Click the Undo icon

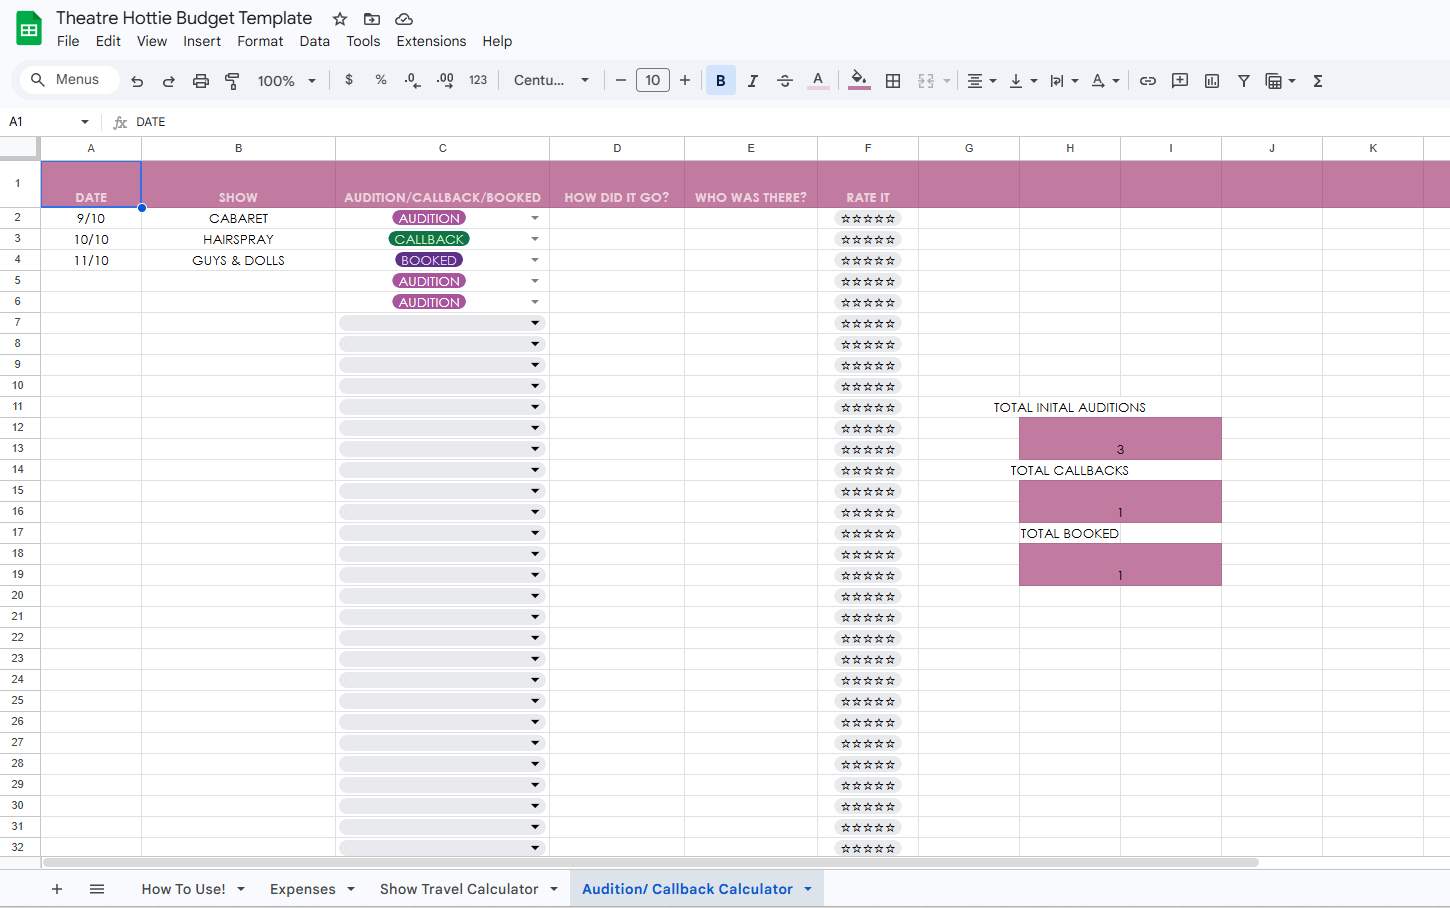click(137, 81)
